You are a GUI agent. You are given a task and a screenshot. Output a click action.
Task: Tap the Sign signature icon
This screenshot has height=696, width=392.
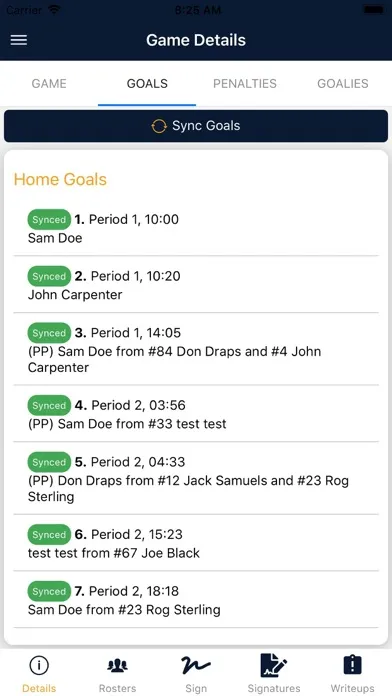point(196,665)
